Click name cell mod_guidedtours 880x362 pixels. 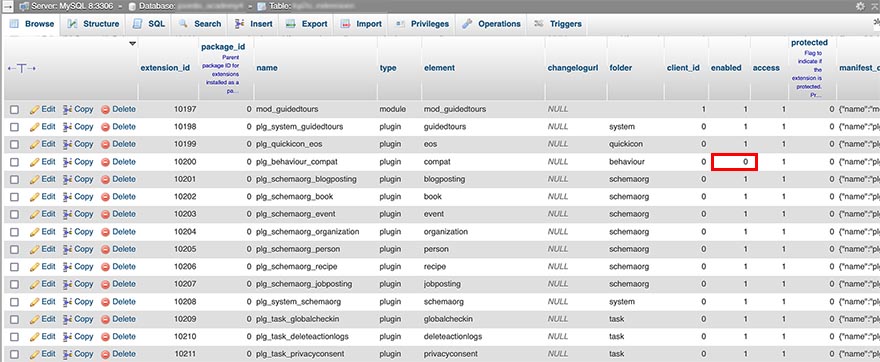click(x=286, y=109)
